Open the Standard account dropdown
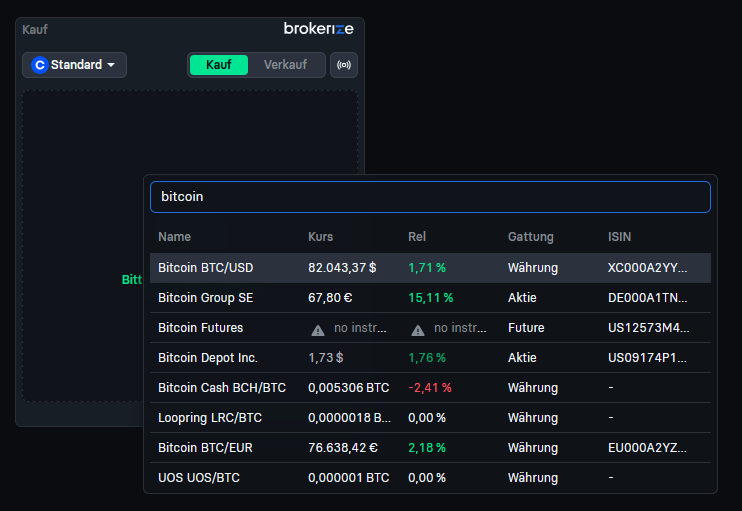Viewport: 742px width, 511px height. point(74,65)
